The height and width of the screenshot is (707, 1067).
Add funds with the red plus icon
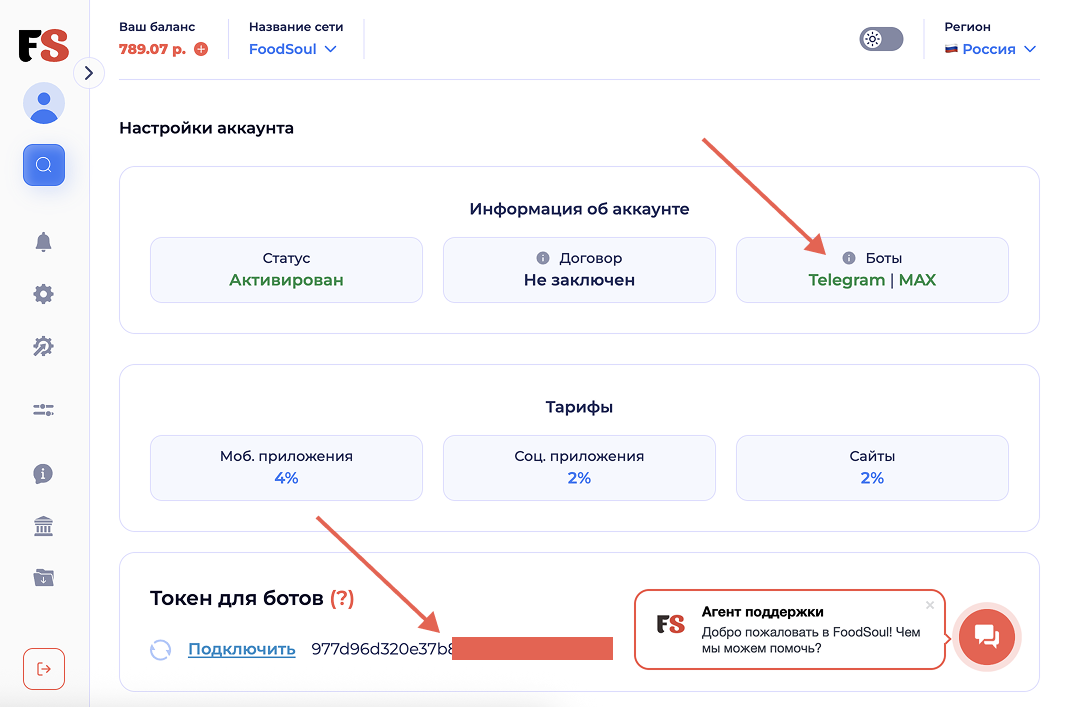[x=201, y=49]
